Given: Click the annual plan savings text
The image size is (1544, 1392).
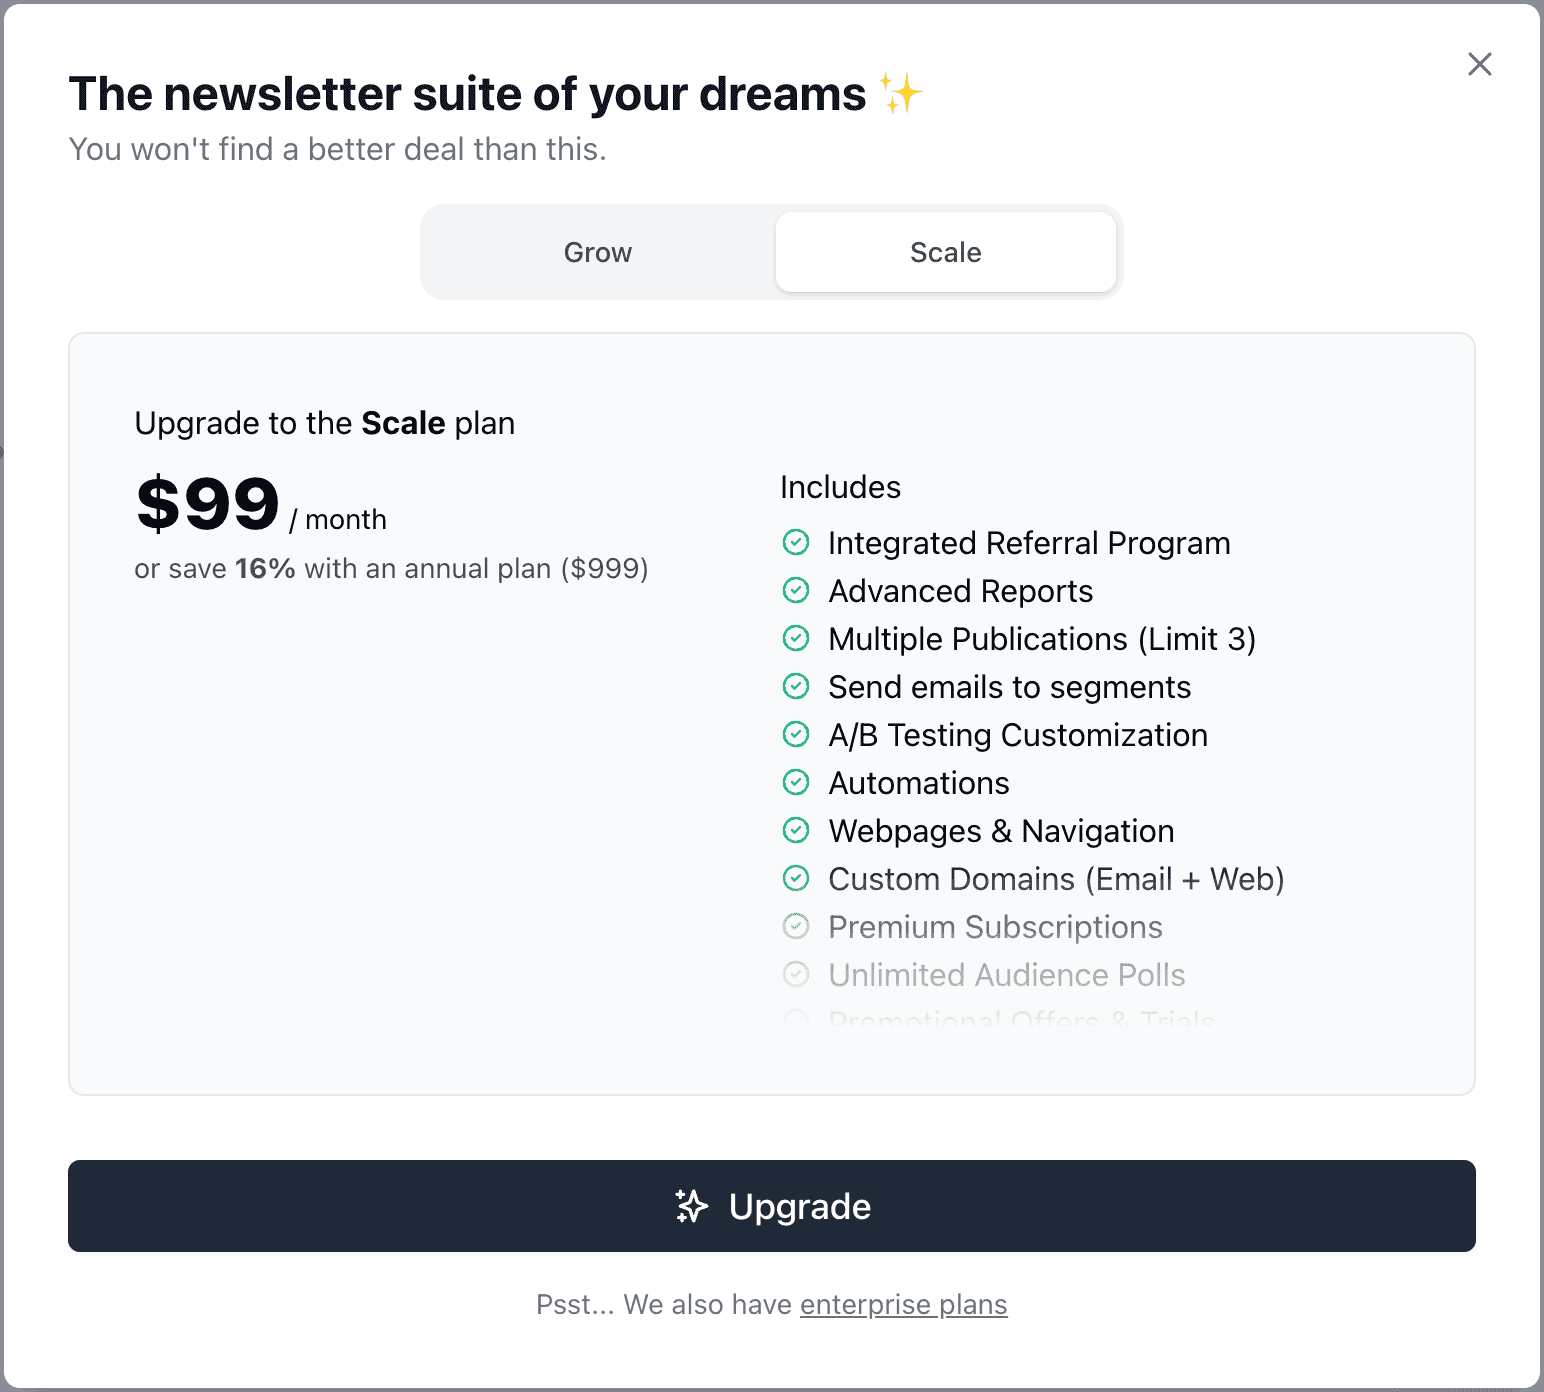Looking at the screenshot, I should tap(391, 569).
